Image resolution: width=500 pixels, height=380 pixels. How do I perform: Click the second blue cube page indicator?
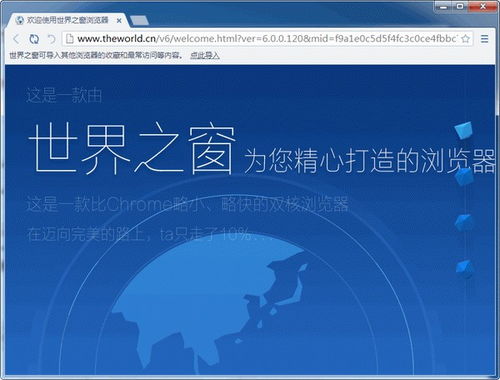coord(464,177)
